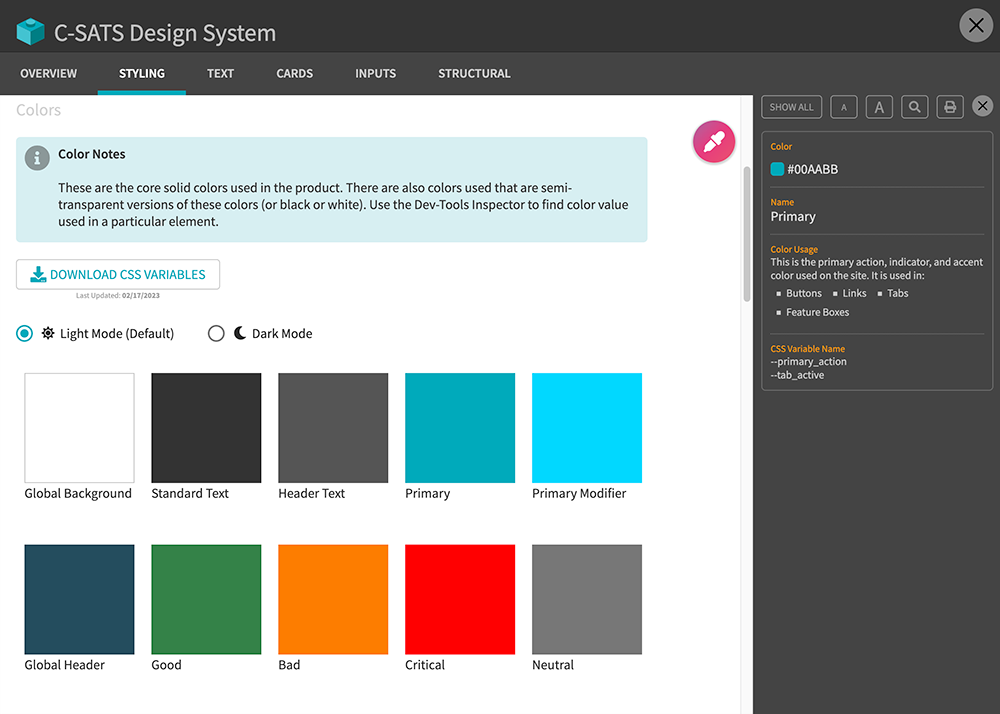Print using the printer icon
The height and width of the screenshot is (714, 1000).
coord(949,107)
